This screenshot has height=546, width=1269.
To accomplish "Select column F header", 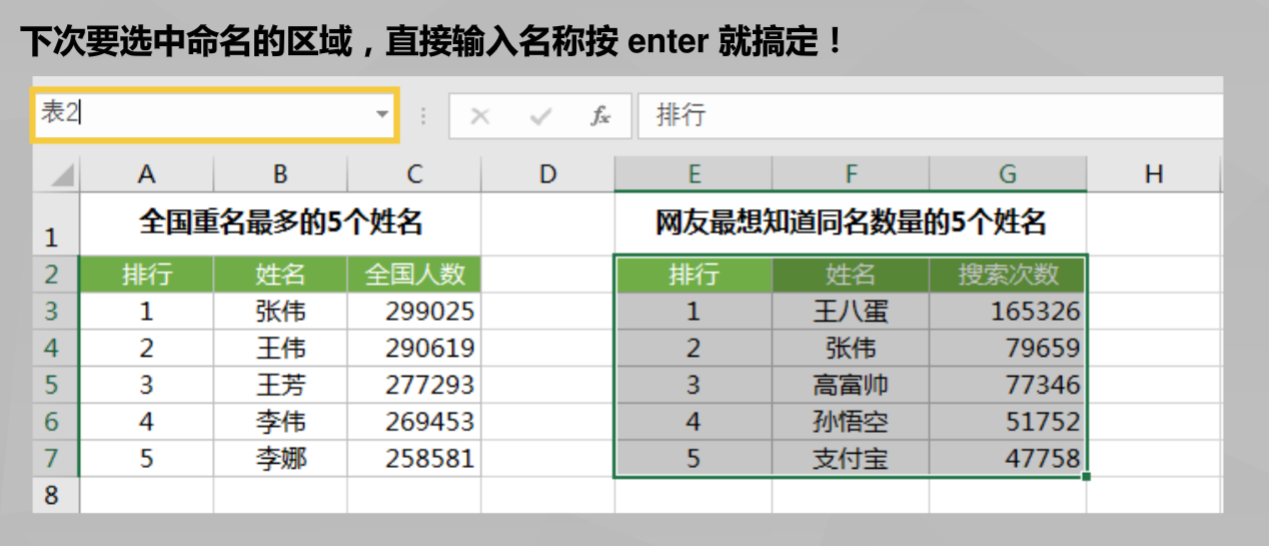I will pos(850,174).
